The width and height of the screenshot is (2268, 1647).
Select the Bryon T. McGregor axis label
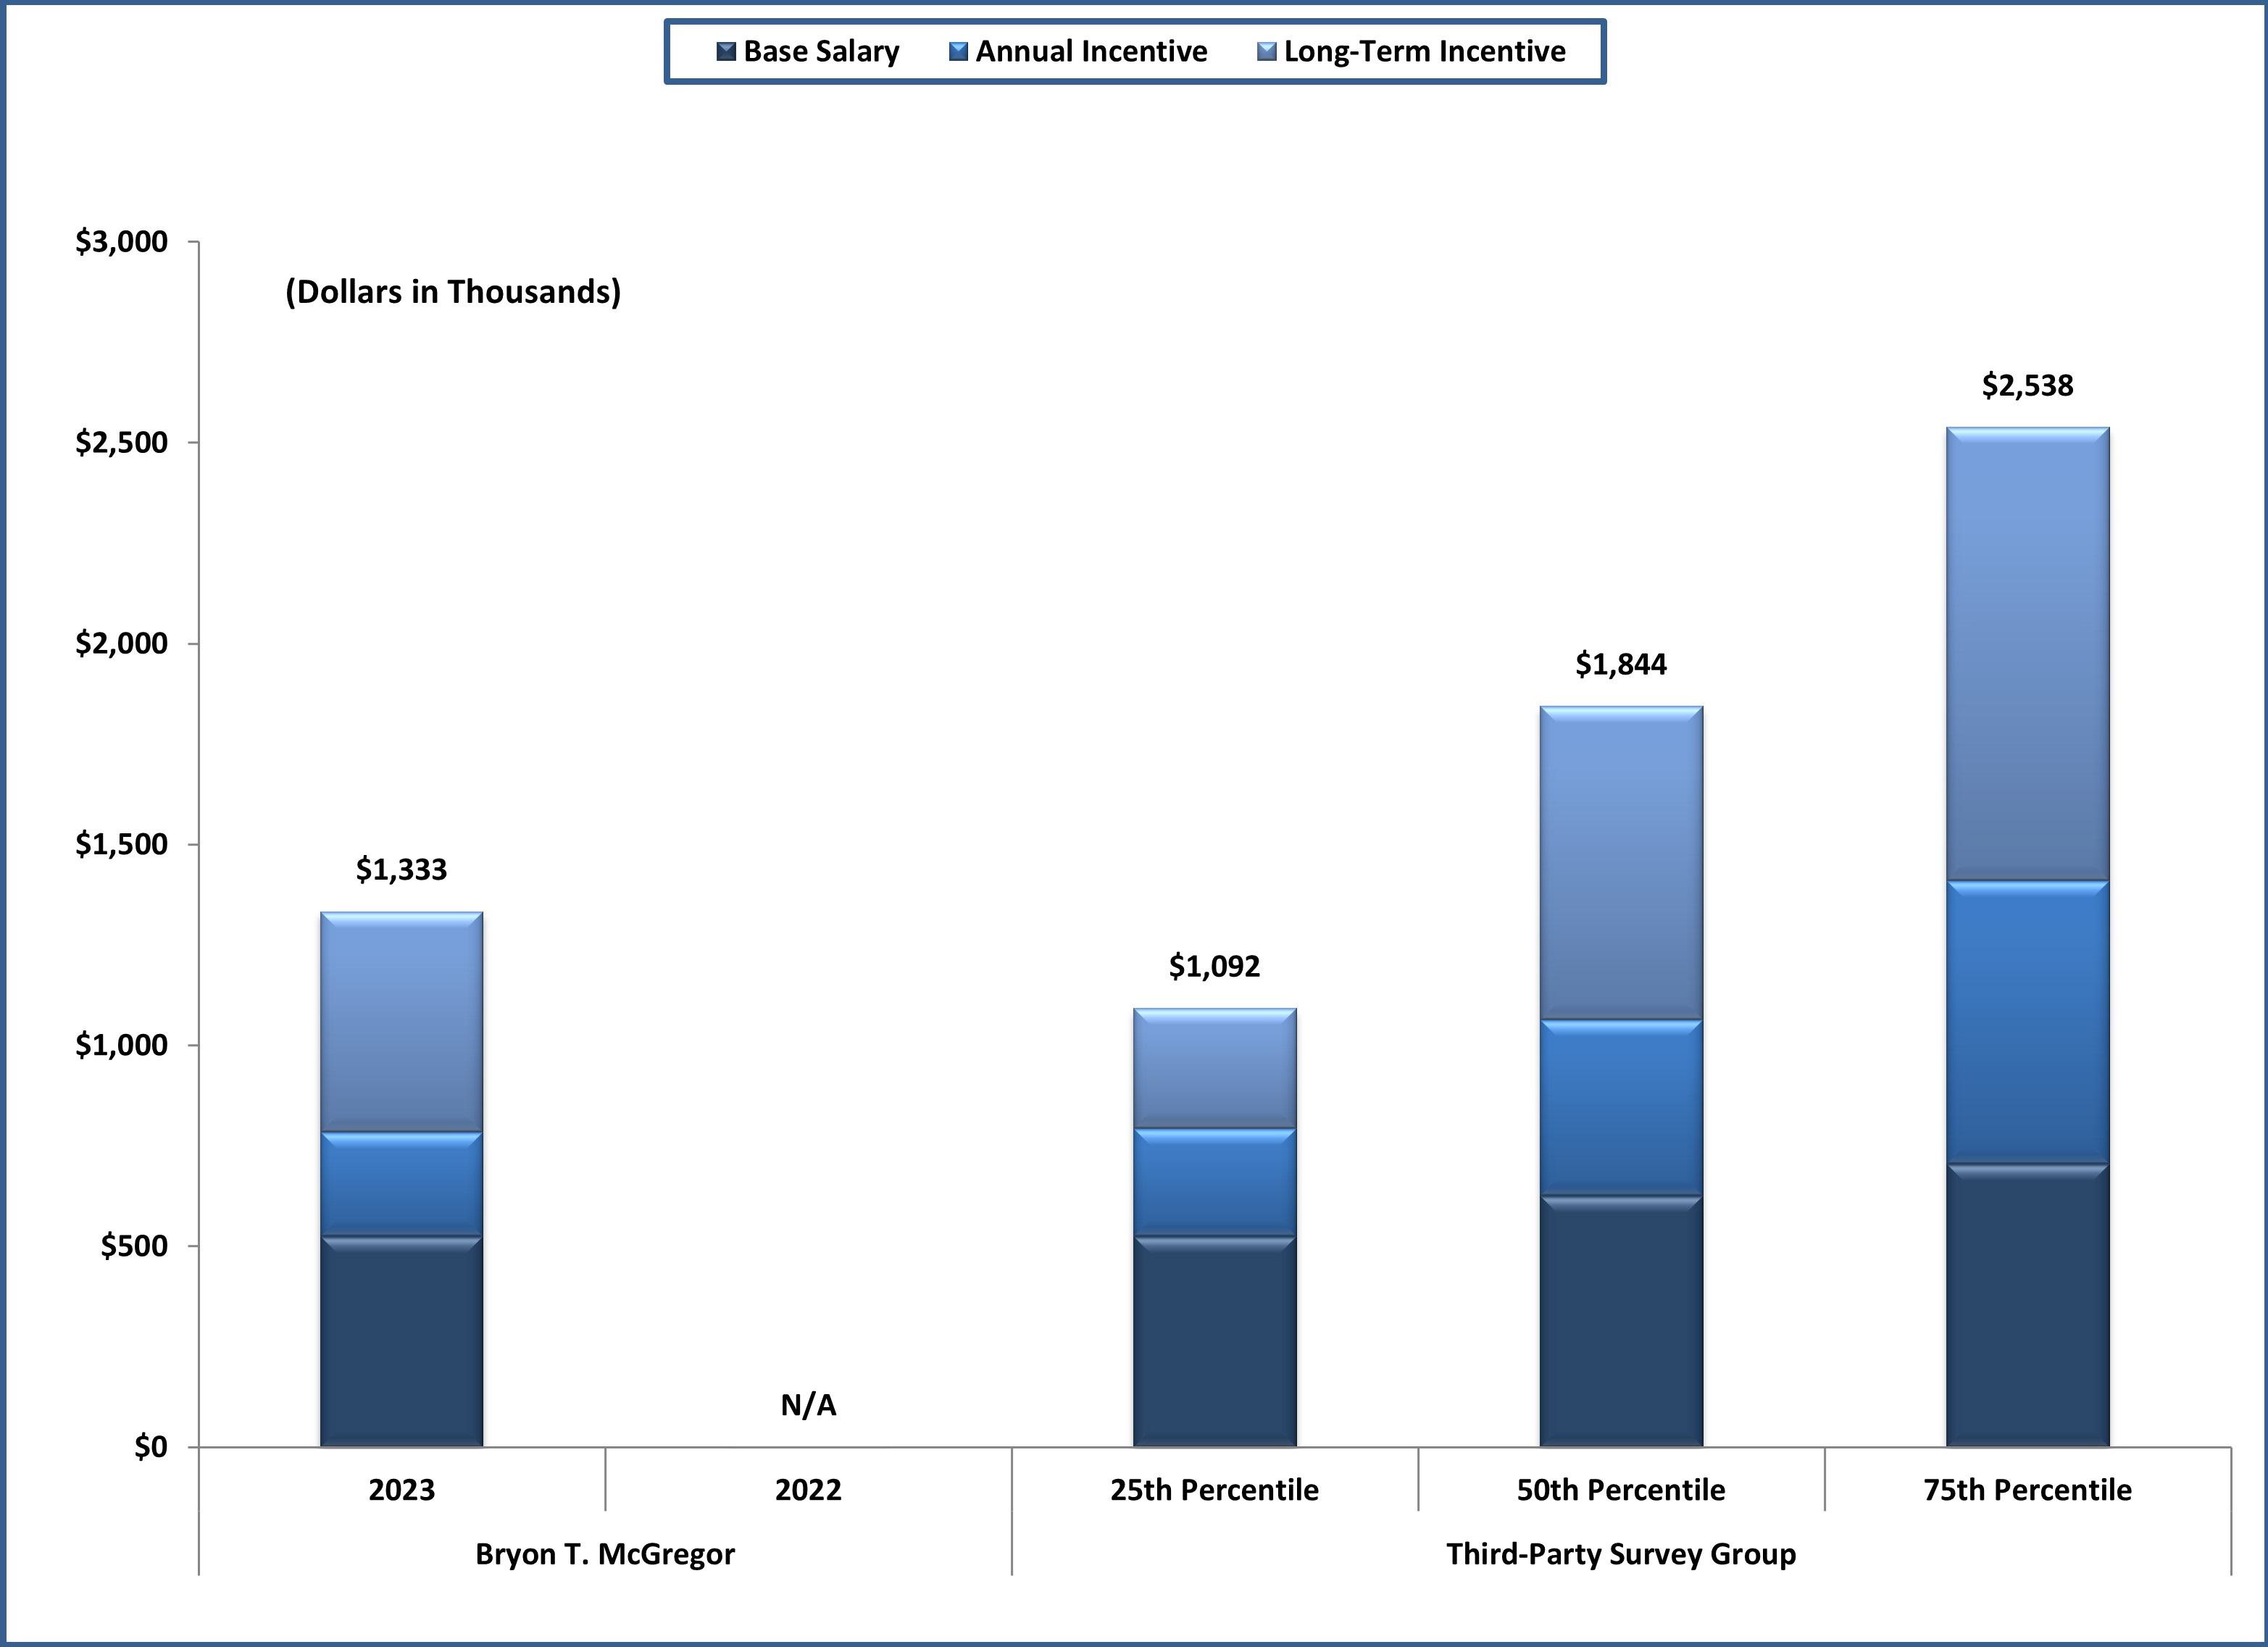coord(605,1554)
